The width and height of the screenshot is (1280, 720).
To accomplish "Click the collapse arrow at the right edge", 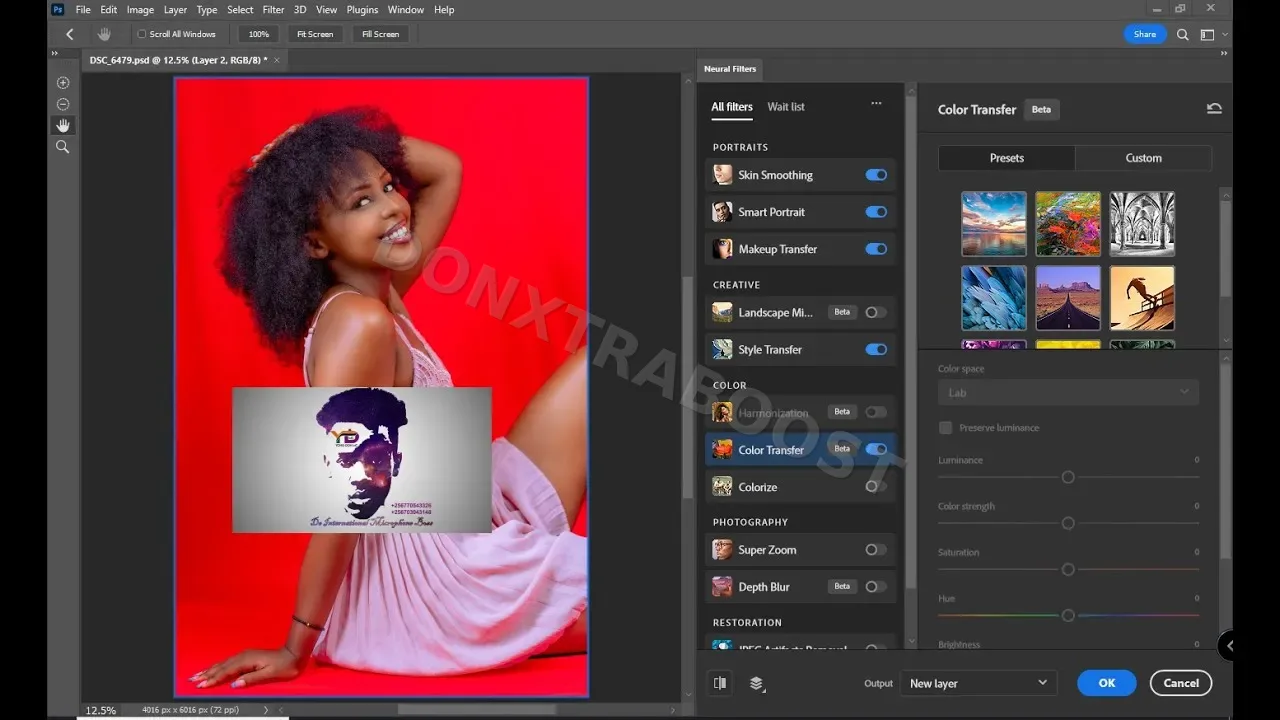I will click(1229, 646).
